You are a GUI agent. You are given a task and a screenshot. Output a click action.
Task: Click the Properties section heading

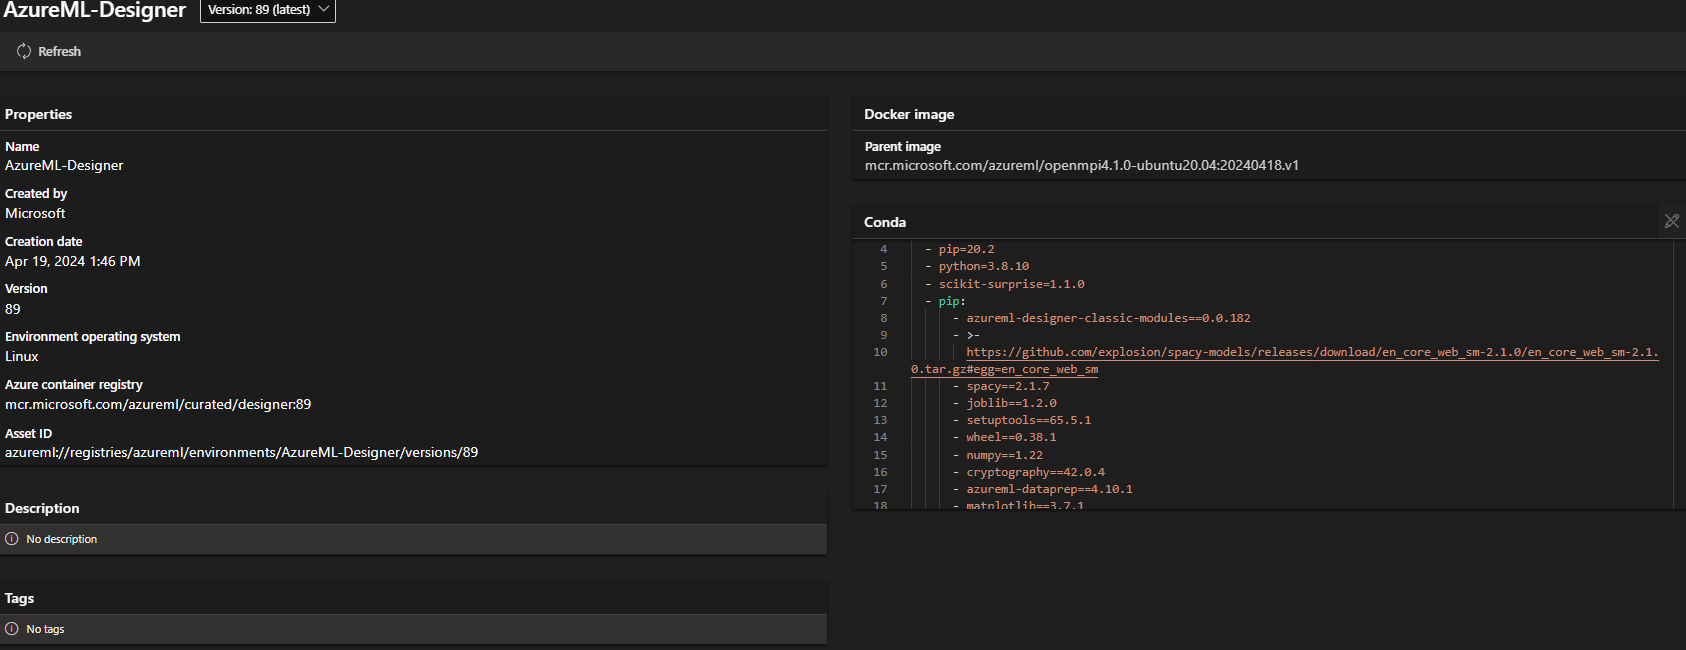tap(38, 114)
